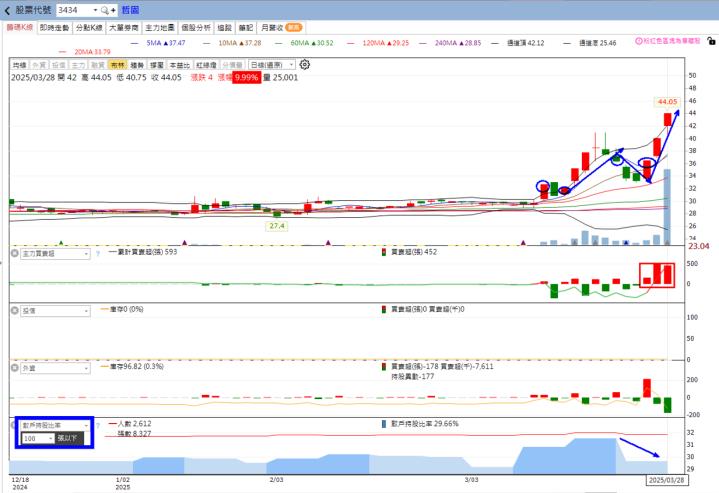Toggle the 外資 overlay button in chart toolbar
The height and width of the screenshot is (493, 719).
[x=39, y=65]
